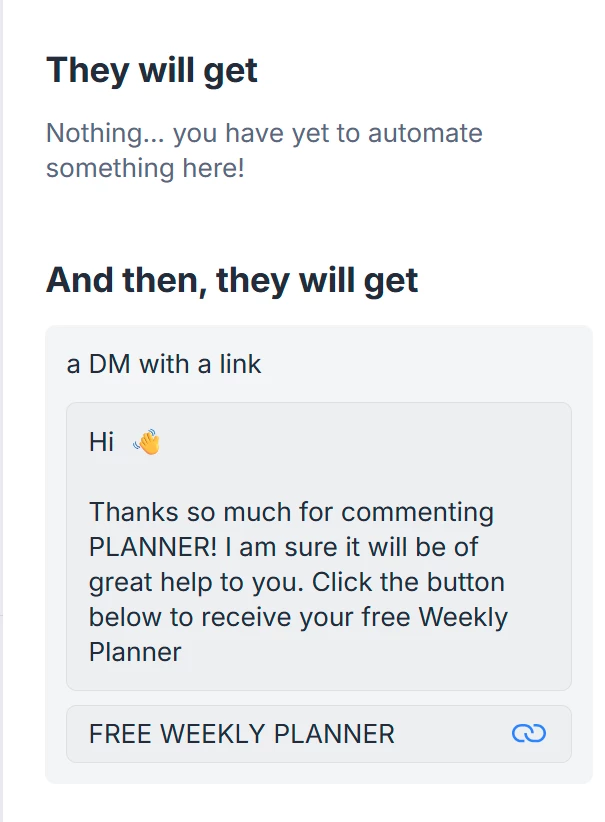Click the word "Weekly" in the message body
Screen dimensions: 605x822
[463, 617]
